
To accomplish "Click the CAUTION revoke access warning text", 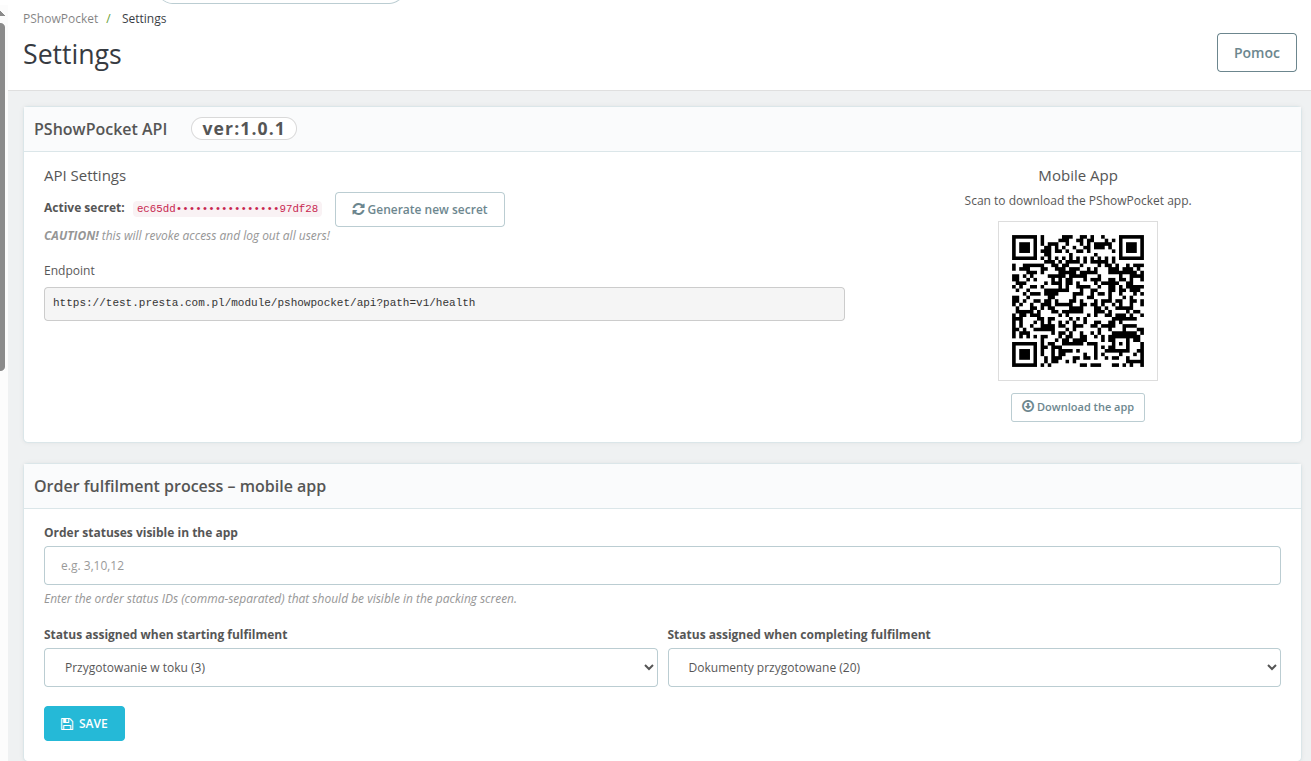I will pos(187,236).
